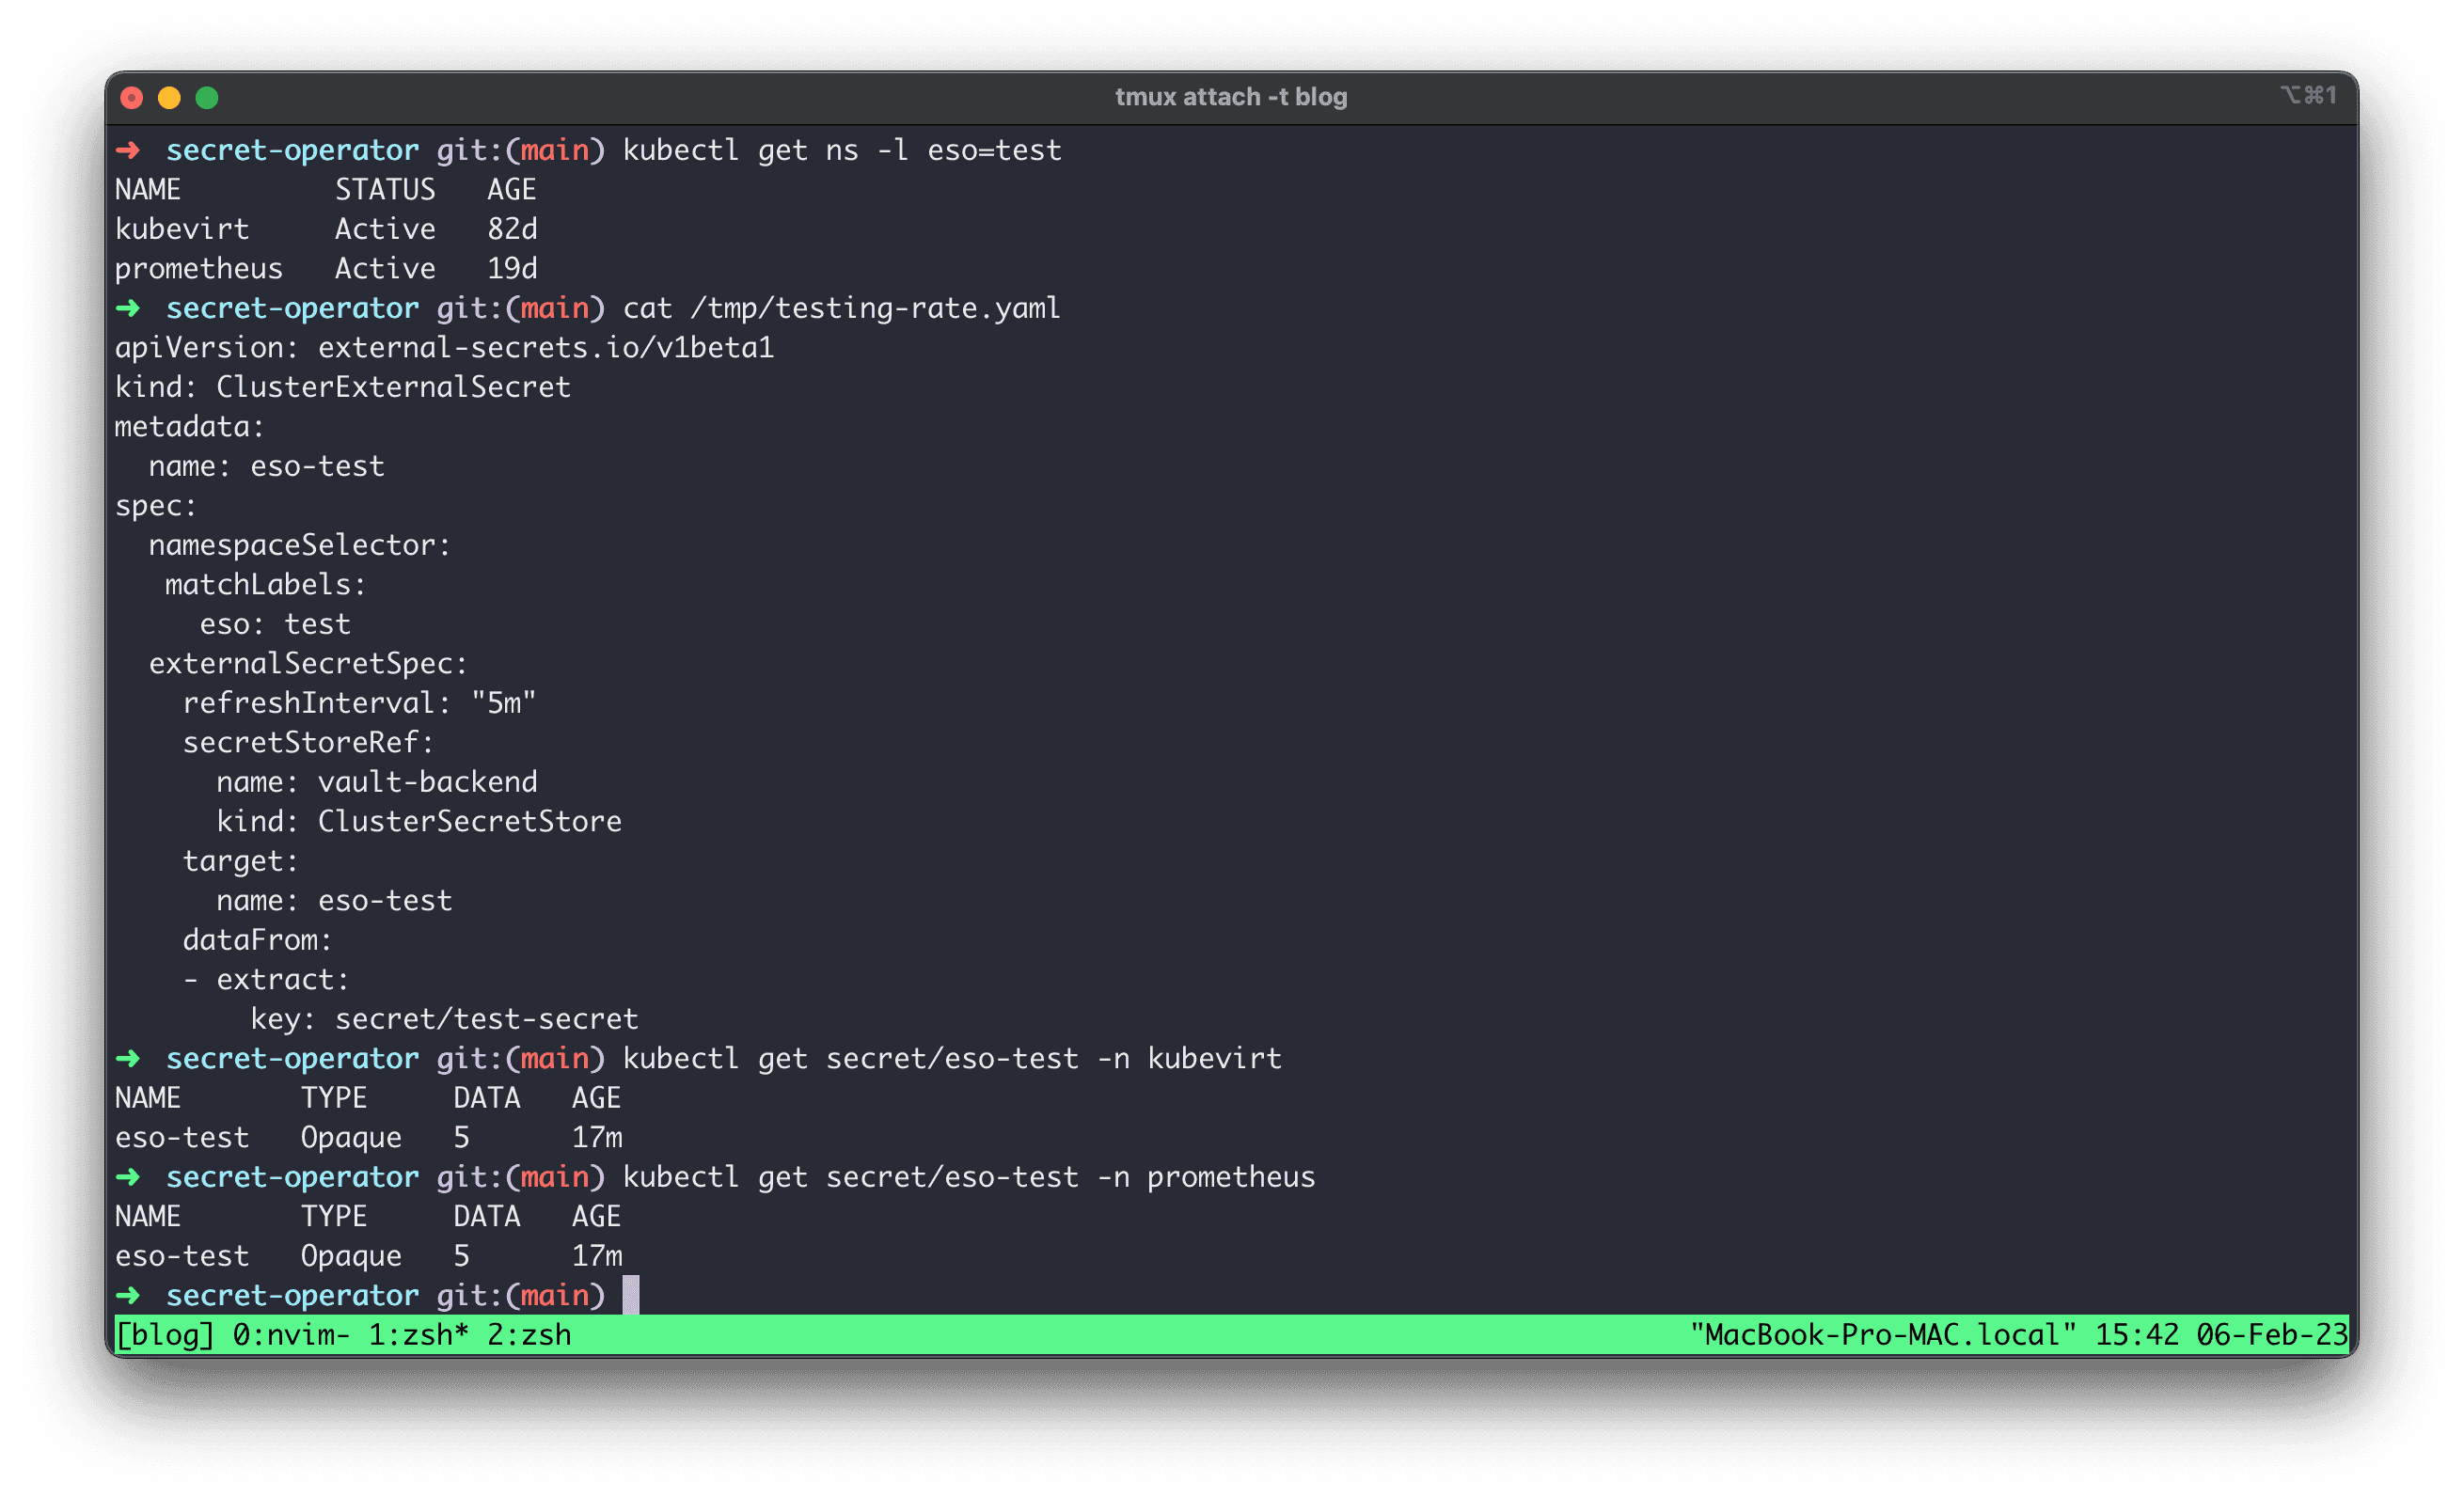Click the 0:nvim tmux window tab
Viewport: 2464px width, 1497px height.
coord(290,1335)
